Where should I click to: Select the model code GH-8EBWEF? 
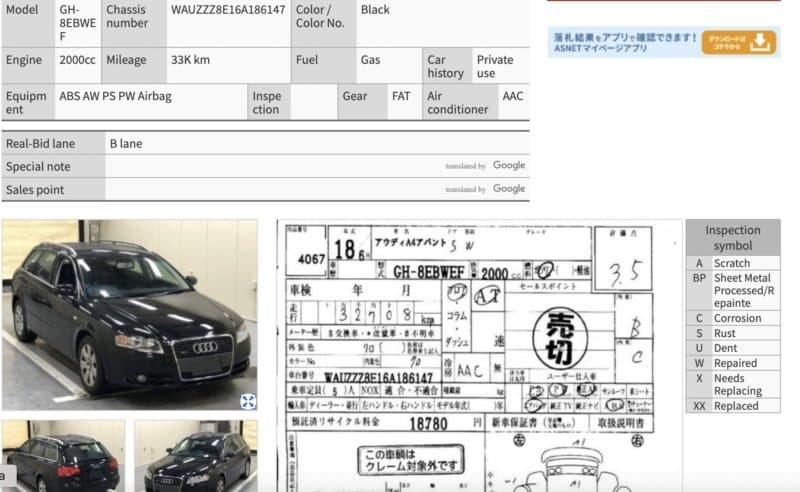tap(78, 23)
